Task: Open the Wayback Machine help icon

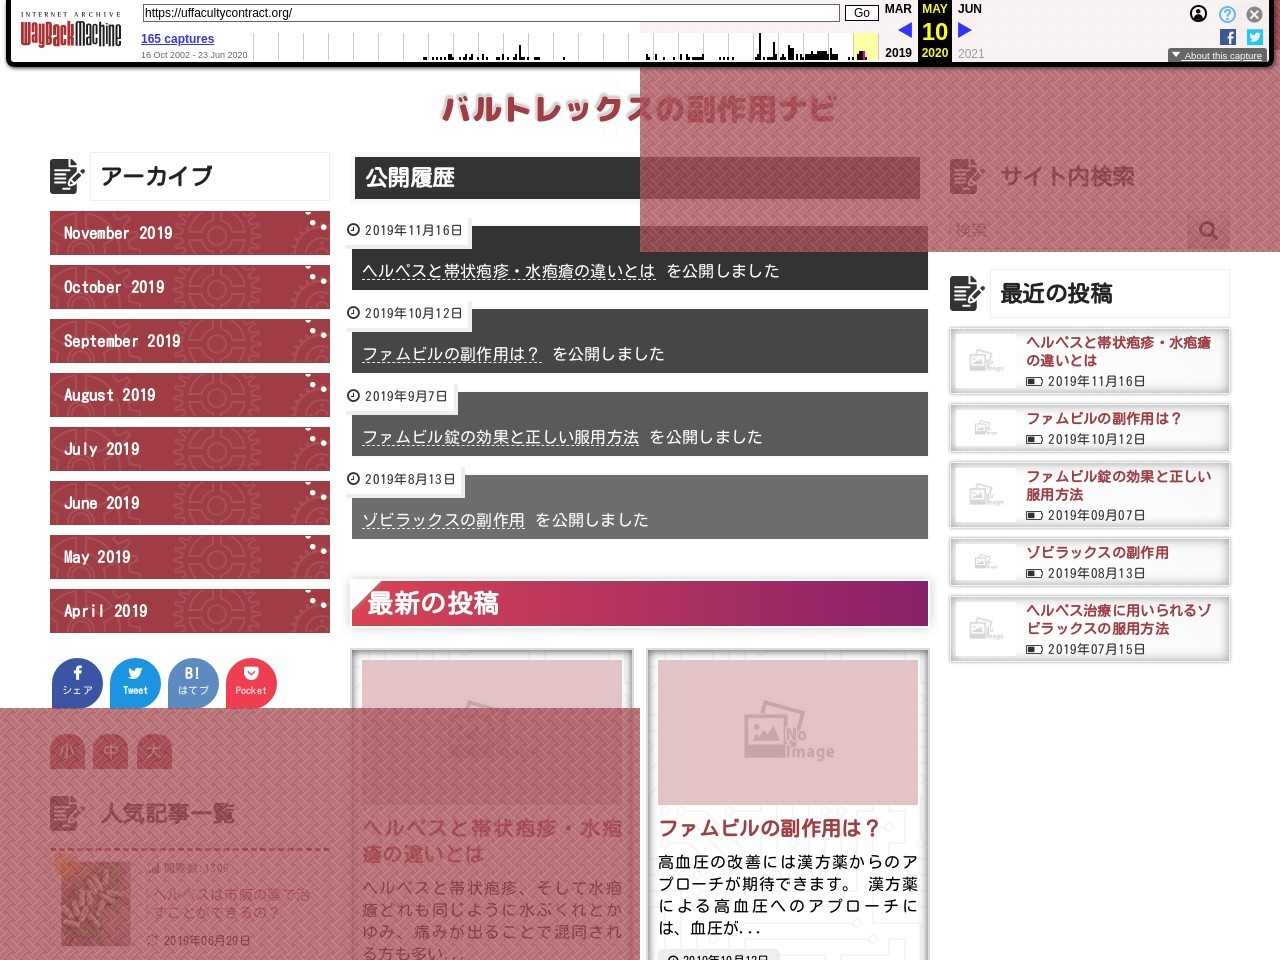Action: (x=1227, y=14)
